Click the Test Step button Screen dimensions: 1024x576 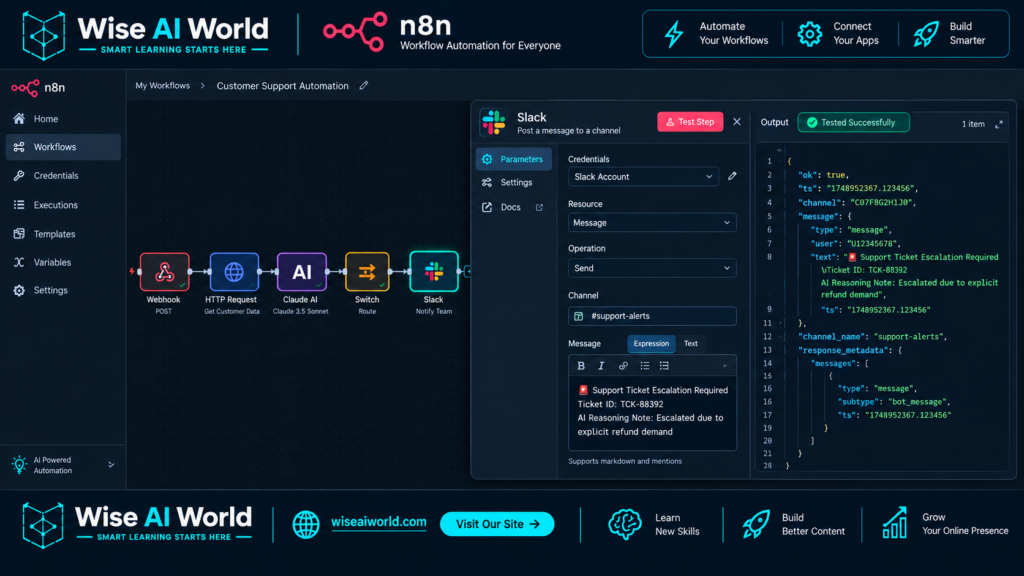coord(690,121)
